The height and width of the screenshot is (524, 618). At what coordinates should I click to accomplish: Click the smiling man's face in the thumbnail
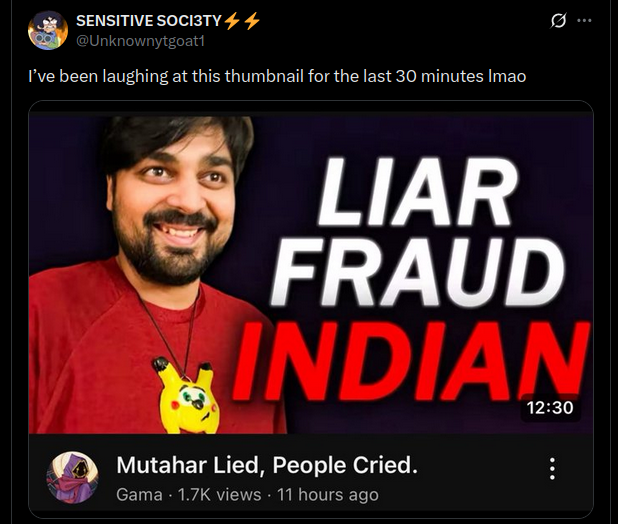175,205
